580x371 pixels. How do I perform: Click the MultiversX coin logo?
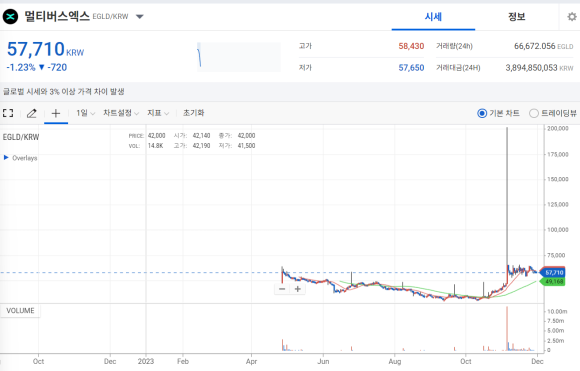10,17
